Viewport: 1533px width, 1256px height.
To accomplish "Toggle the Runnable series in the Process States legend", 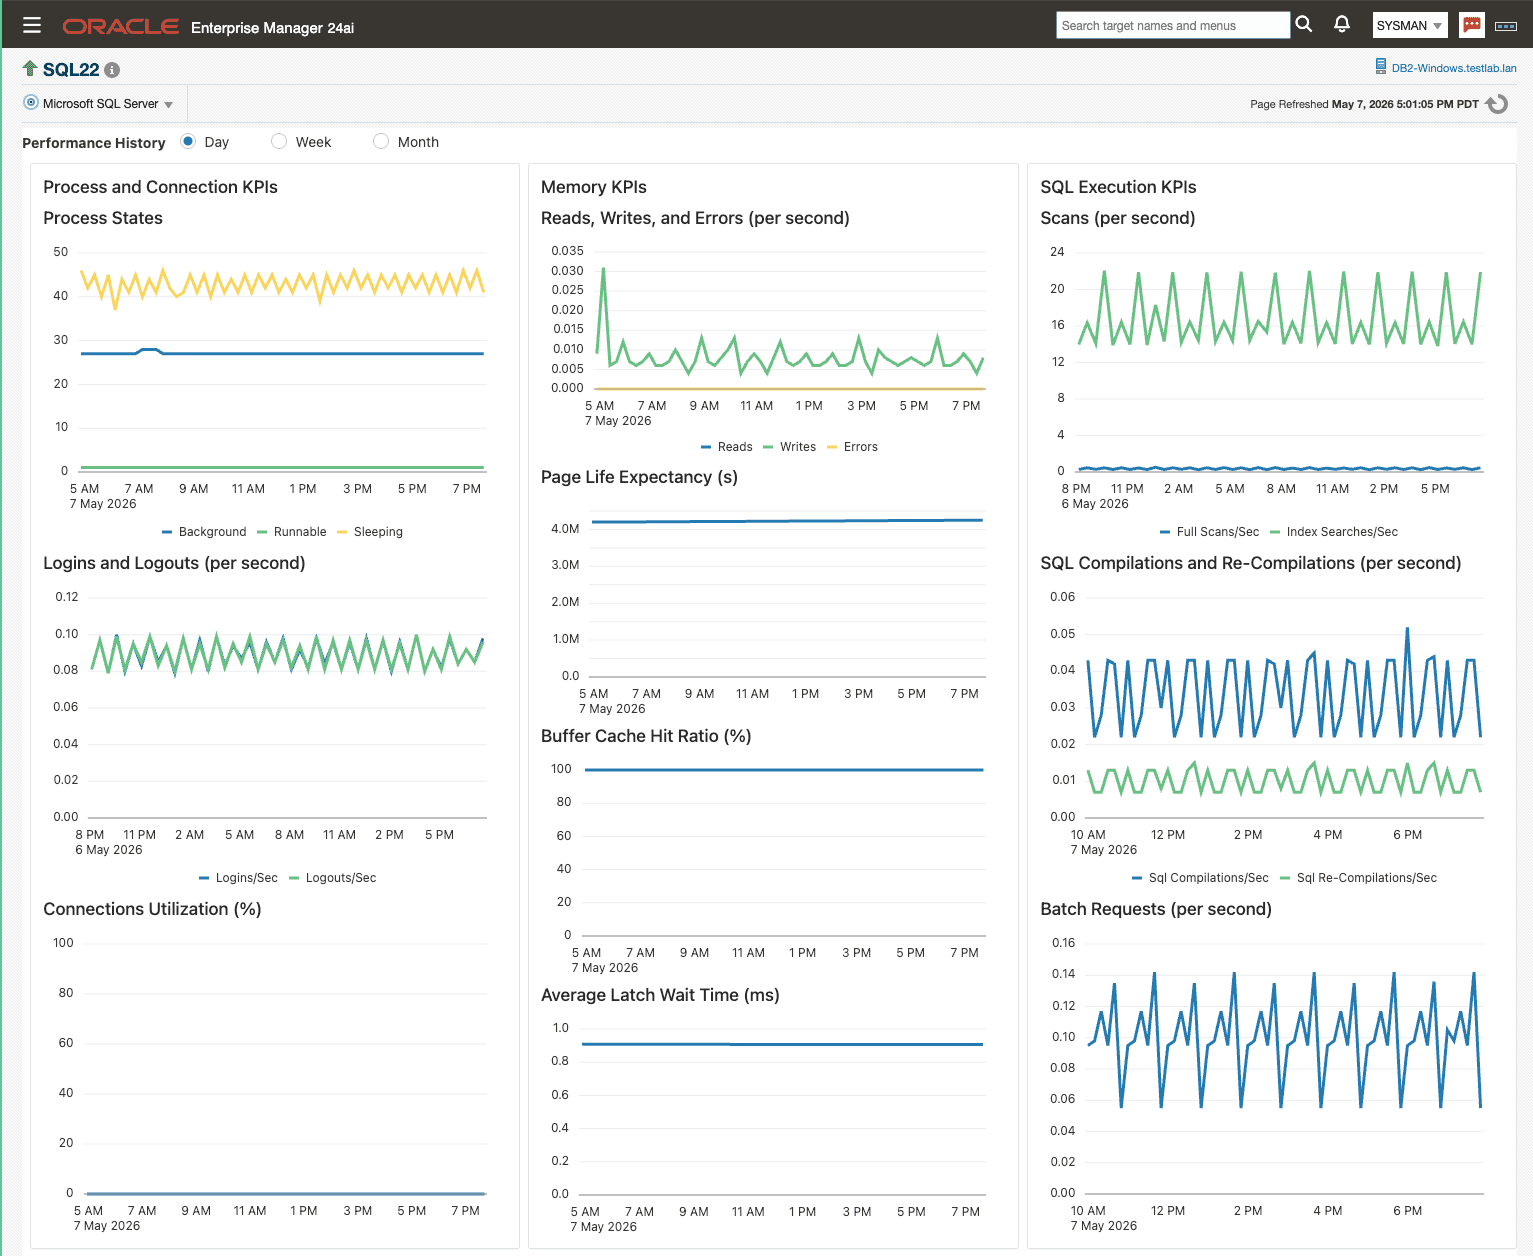I will 292,532.
